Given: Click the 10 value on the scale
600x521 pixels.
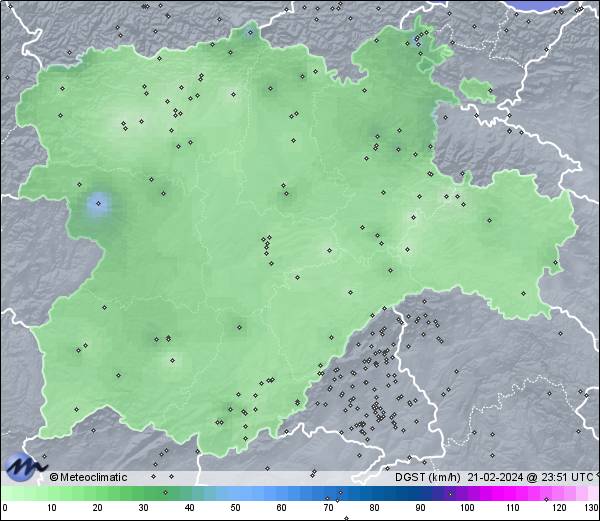Looking at the screenshot, I should (x=52, y=508).
